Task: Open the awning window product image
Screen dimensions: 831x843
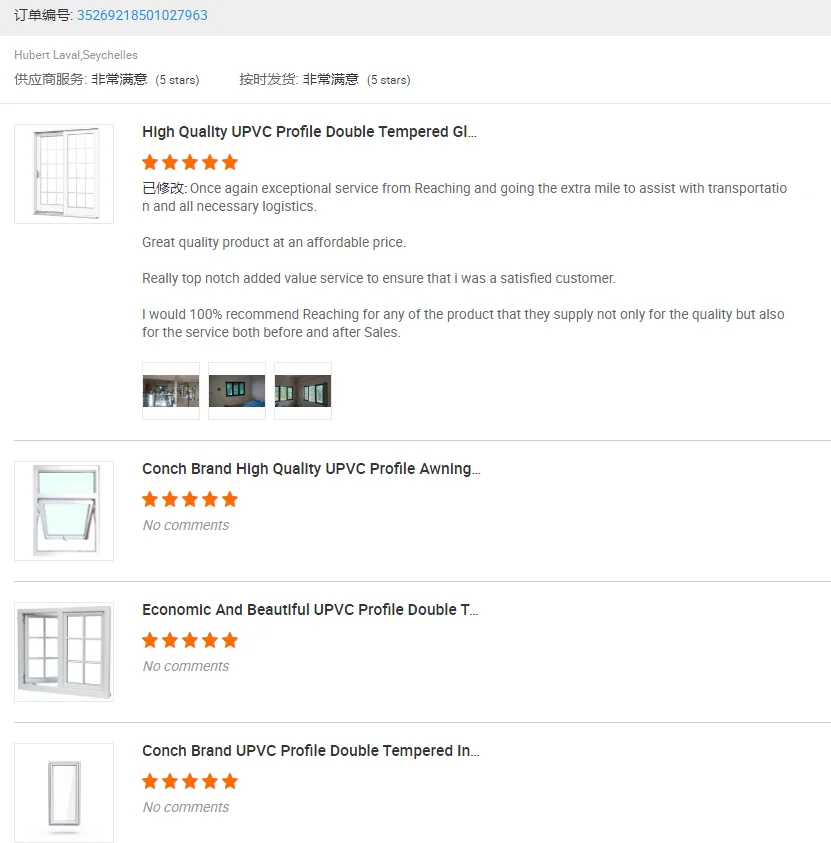Action: coord(64,511)
